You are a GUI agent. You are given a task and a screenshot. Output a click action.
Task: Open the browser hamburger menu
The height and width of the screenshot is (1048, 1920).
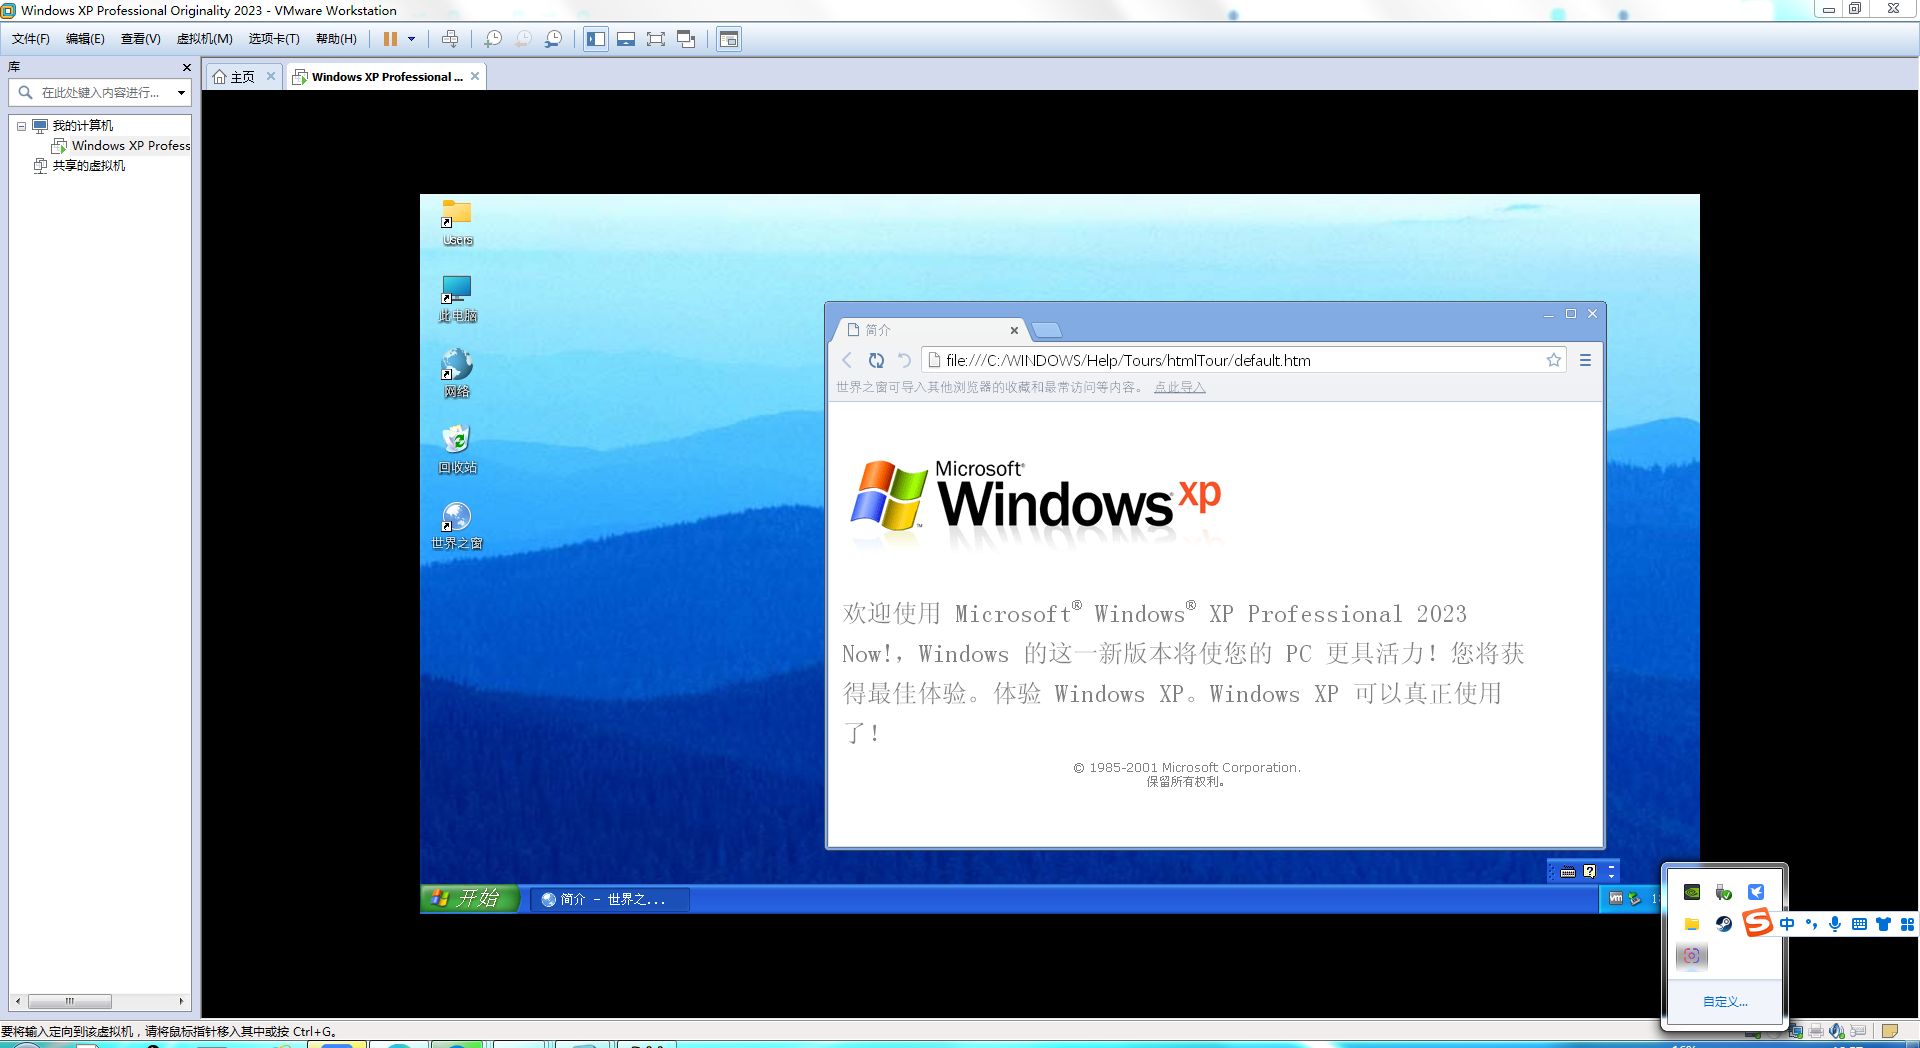pos(1585,360)
